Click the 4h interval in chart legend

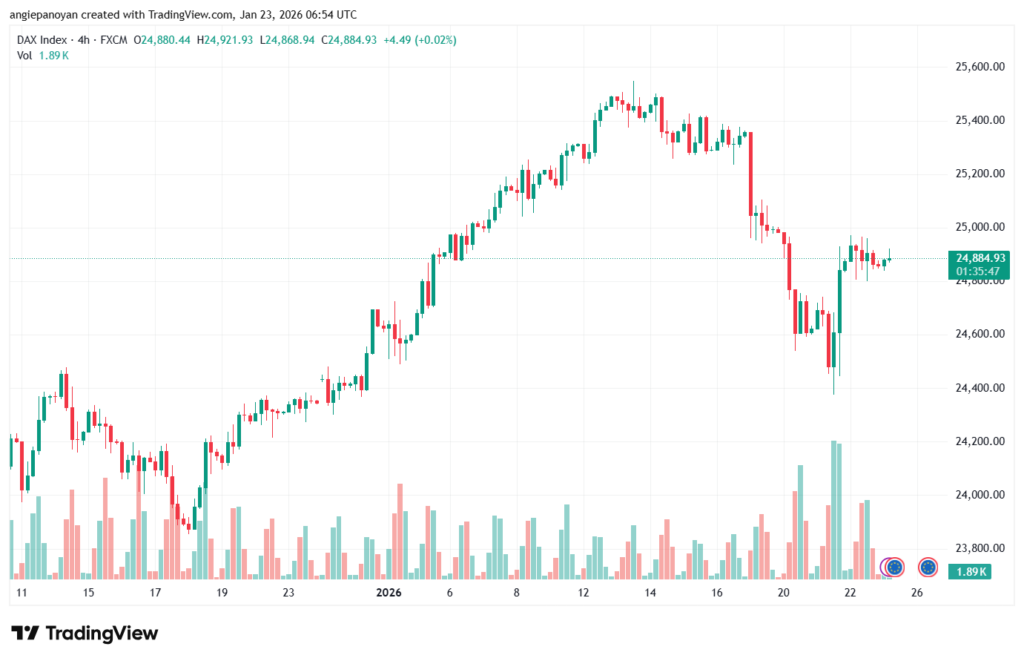[x=82, y=39]
